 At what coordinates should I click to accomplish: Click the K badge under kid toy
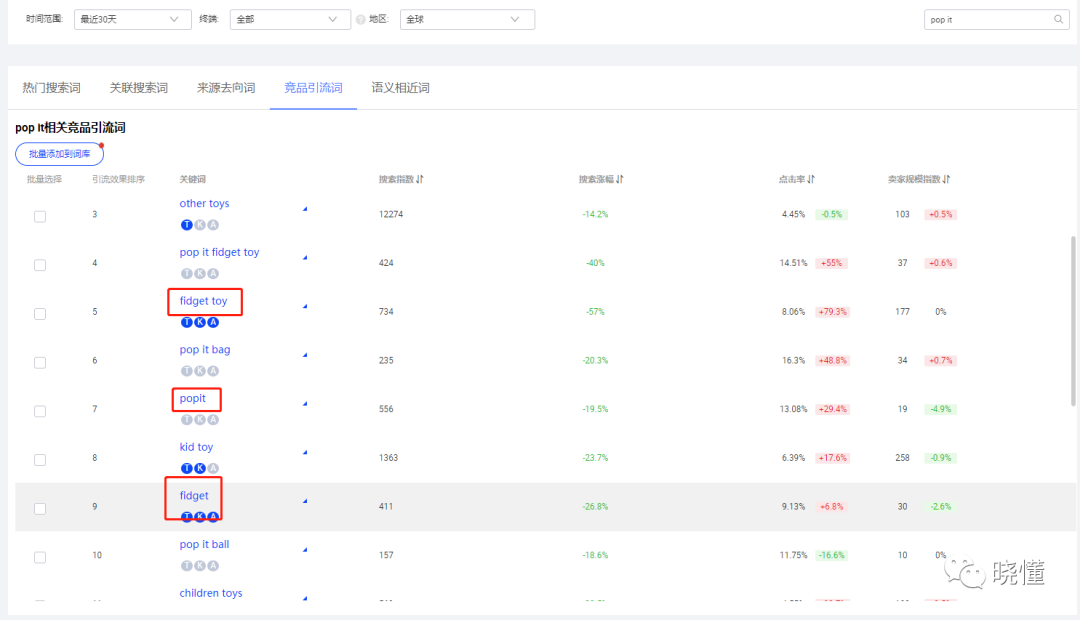tap(199, 468)
